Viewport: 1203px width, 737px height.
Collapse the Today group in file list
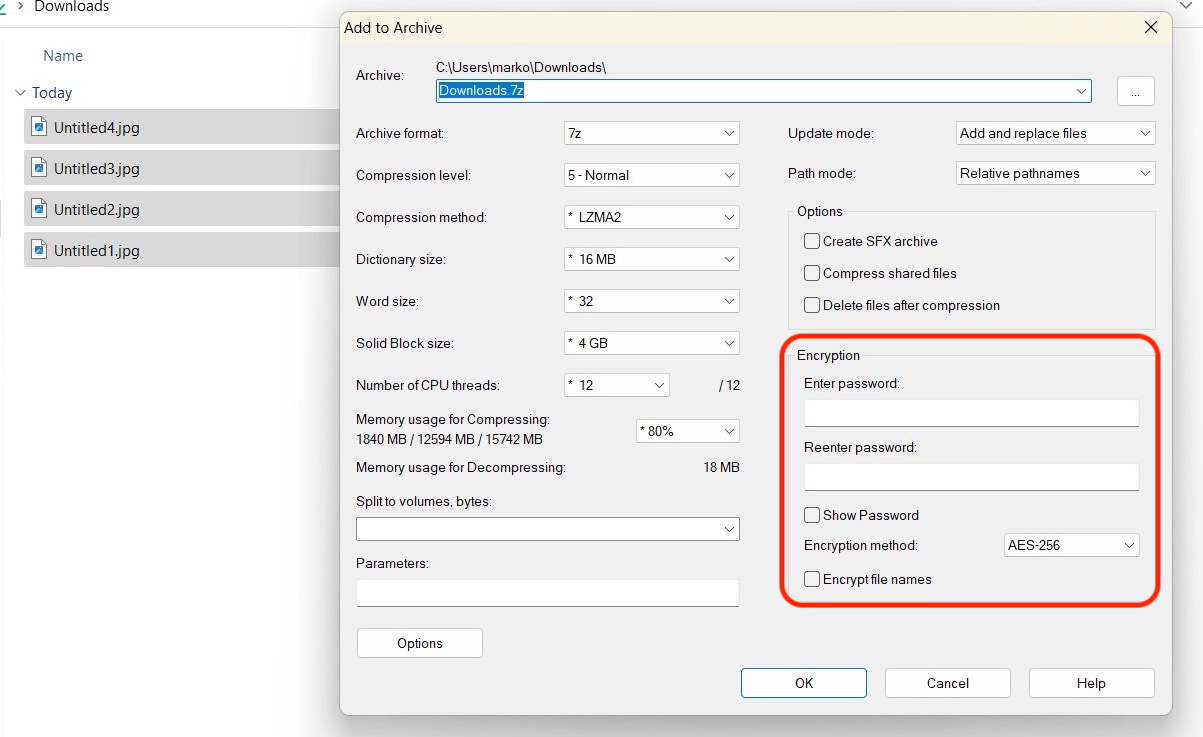pyautogui.click(x=20, y=93)
